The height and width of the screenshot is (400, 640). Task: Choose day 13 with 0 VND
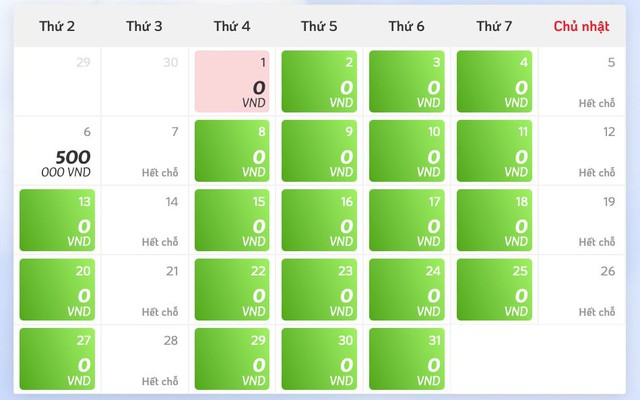[57, 220]
